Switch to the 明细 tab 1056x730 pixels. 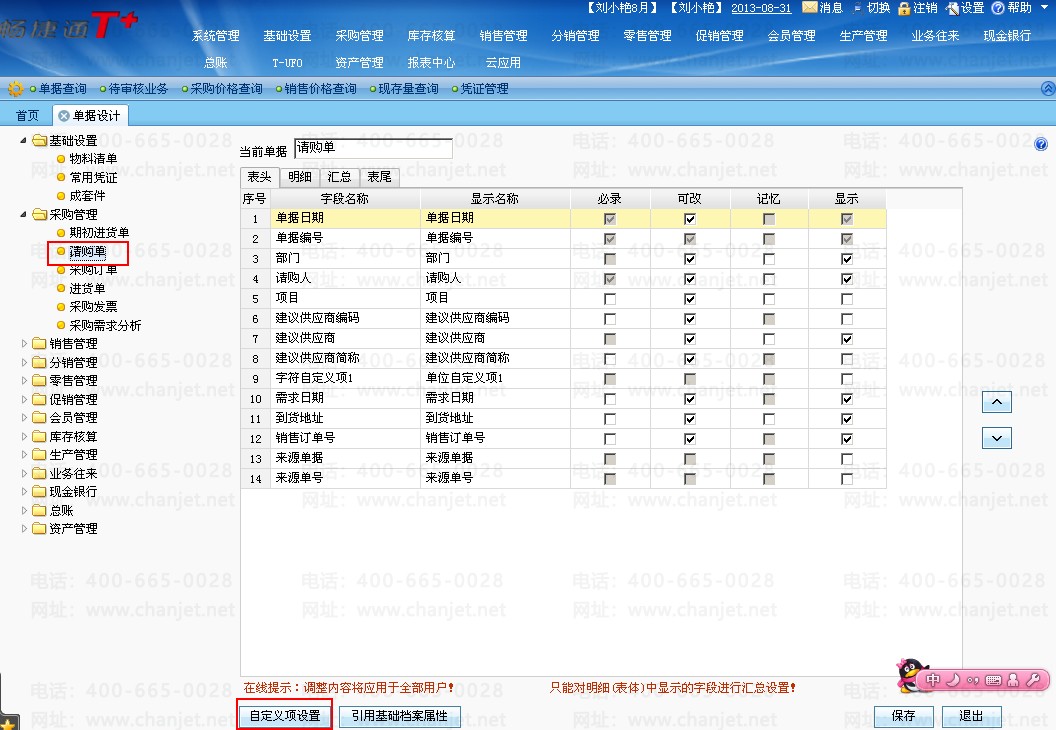300,177
